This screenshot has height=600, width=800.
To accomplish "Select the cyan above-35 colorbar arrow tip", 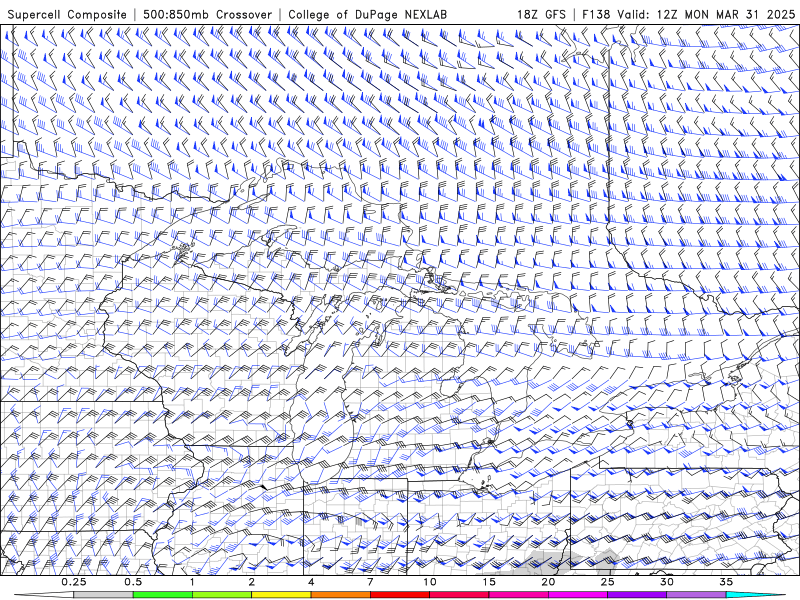I will click(755, 595).
